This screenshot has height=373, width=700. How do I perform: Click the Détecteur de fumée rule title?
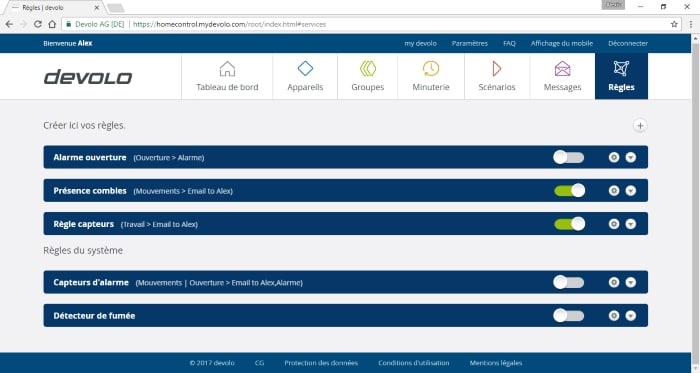(x=94, y=315)
